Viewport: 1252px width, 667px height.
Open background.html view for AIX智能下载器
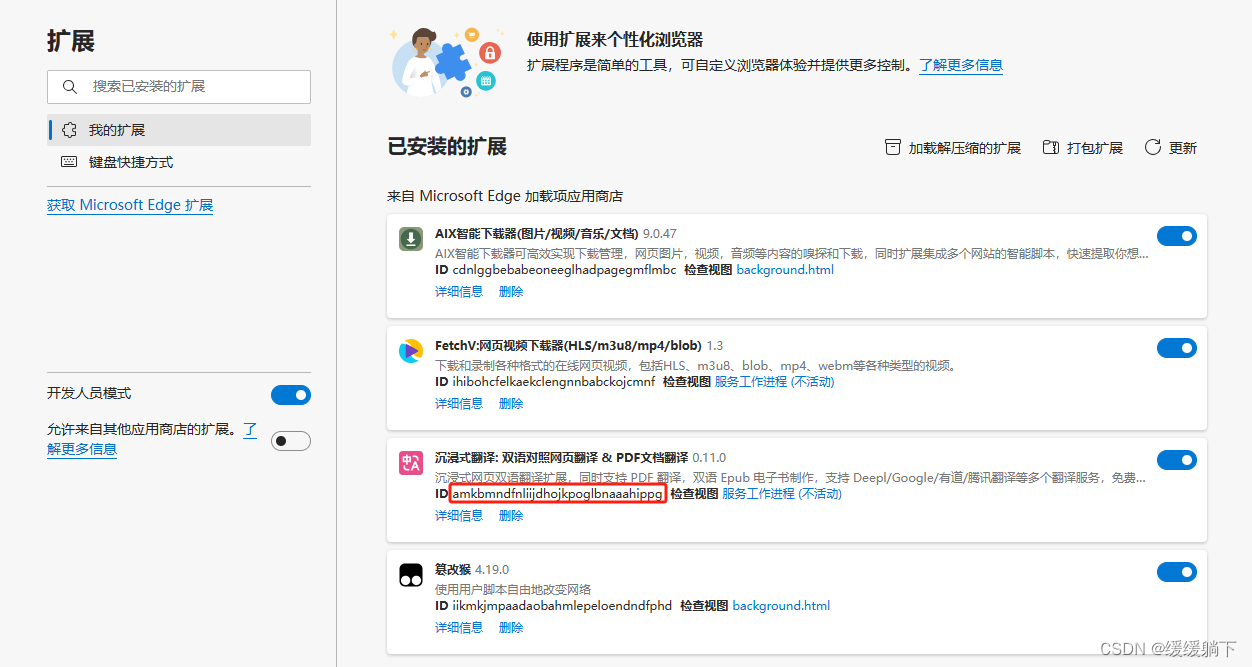pyautogui.click(x=785, y=270)
